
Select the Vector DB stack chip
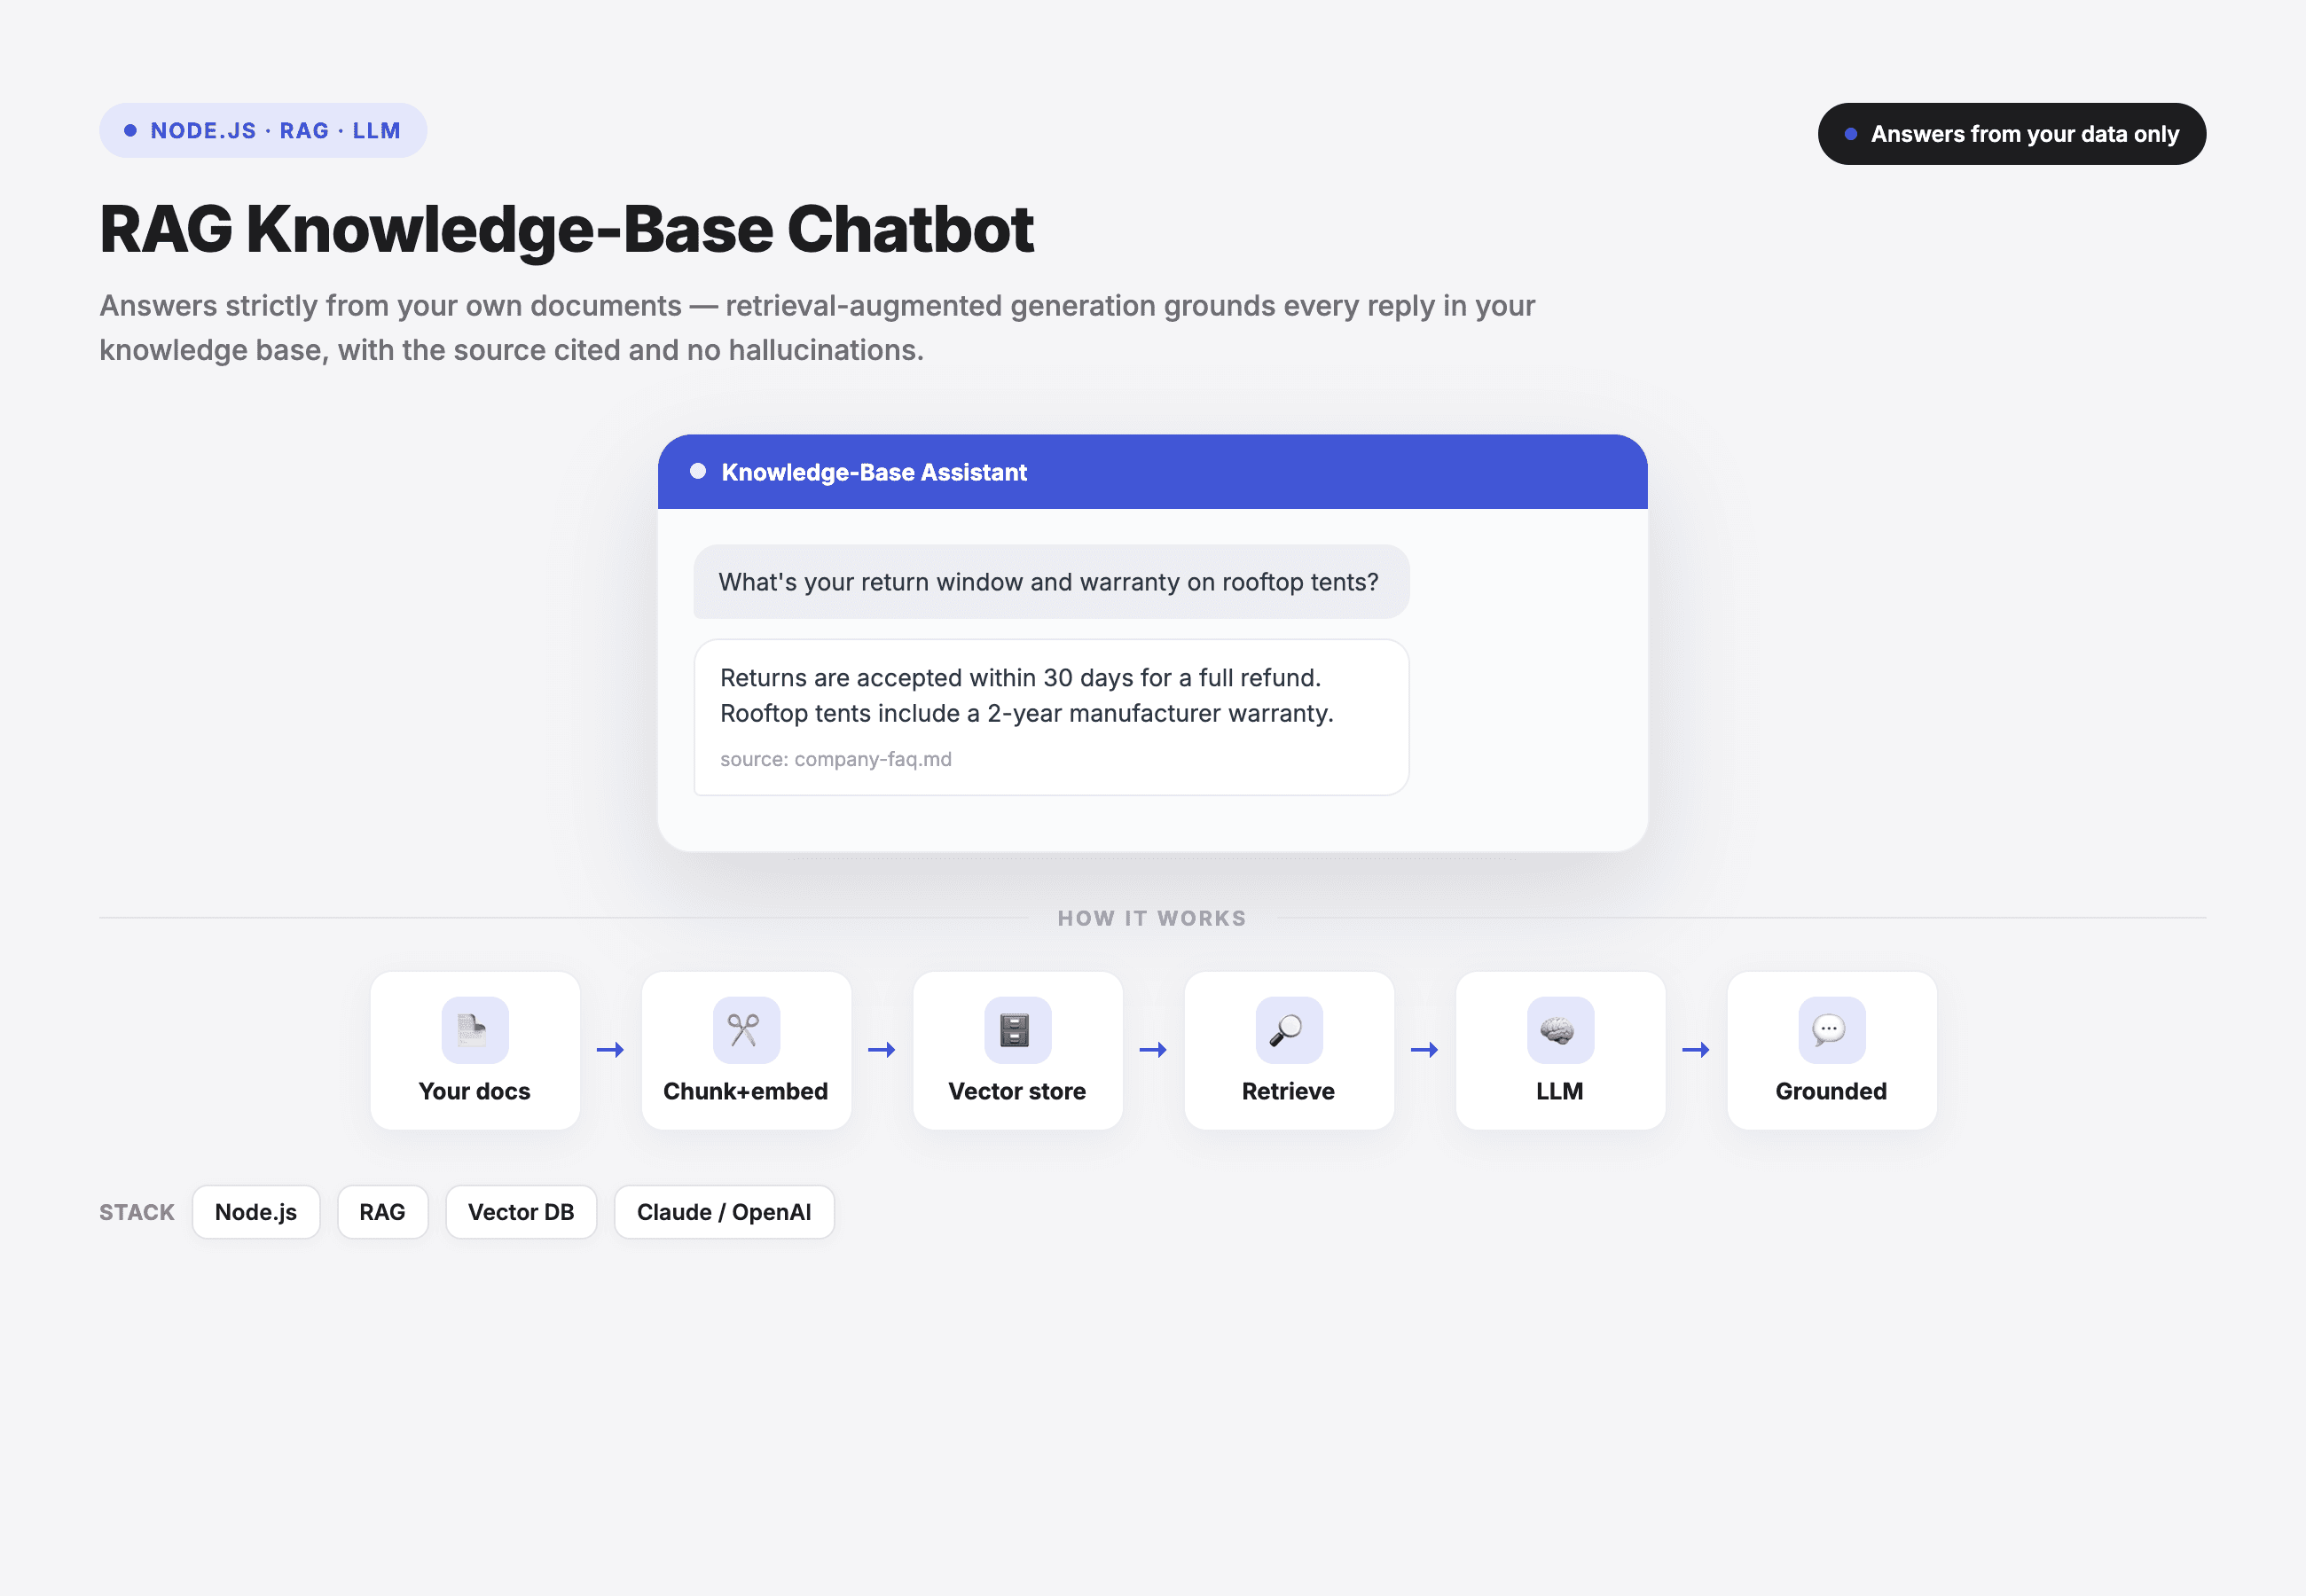[x=521, y=1212]
